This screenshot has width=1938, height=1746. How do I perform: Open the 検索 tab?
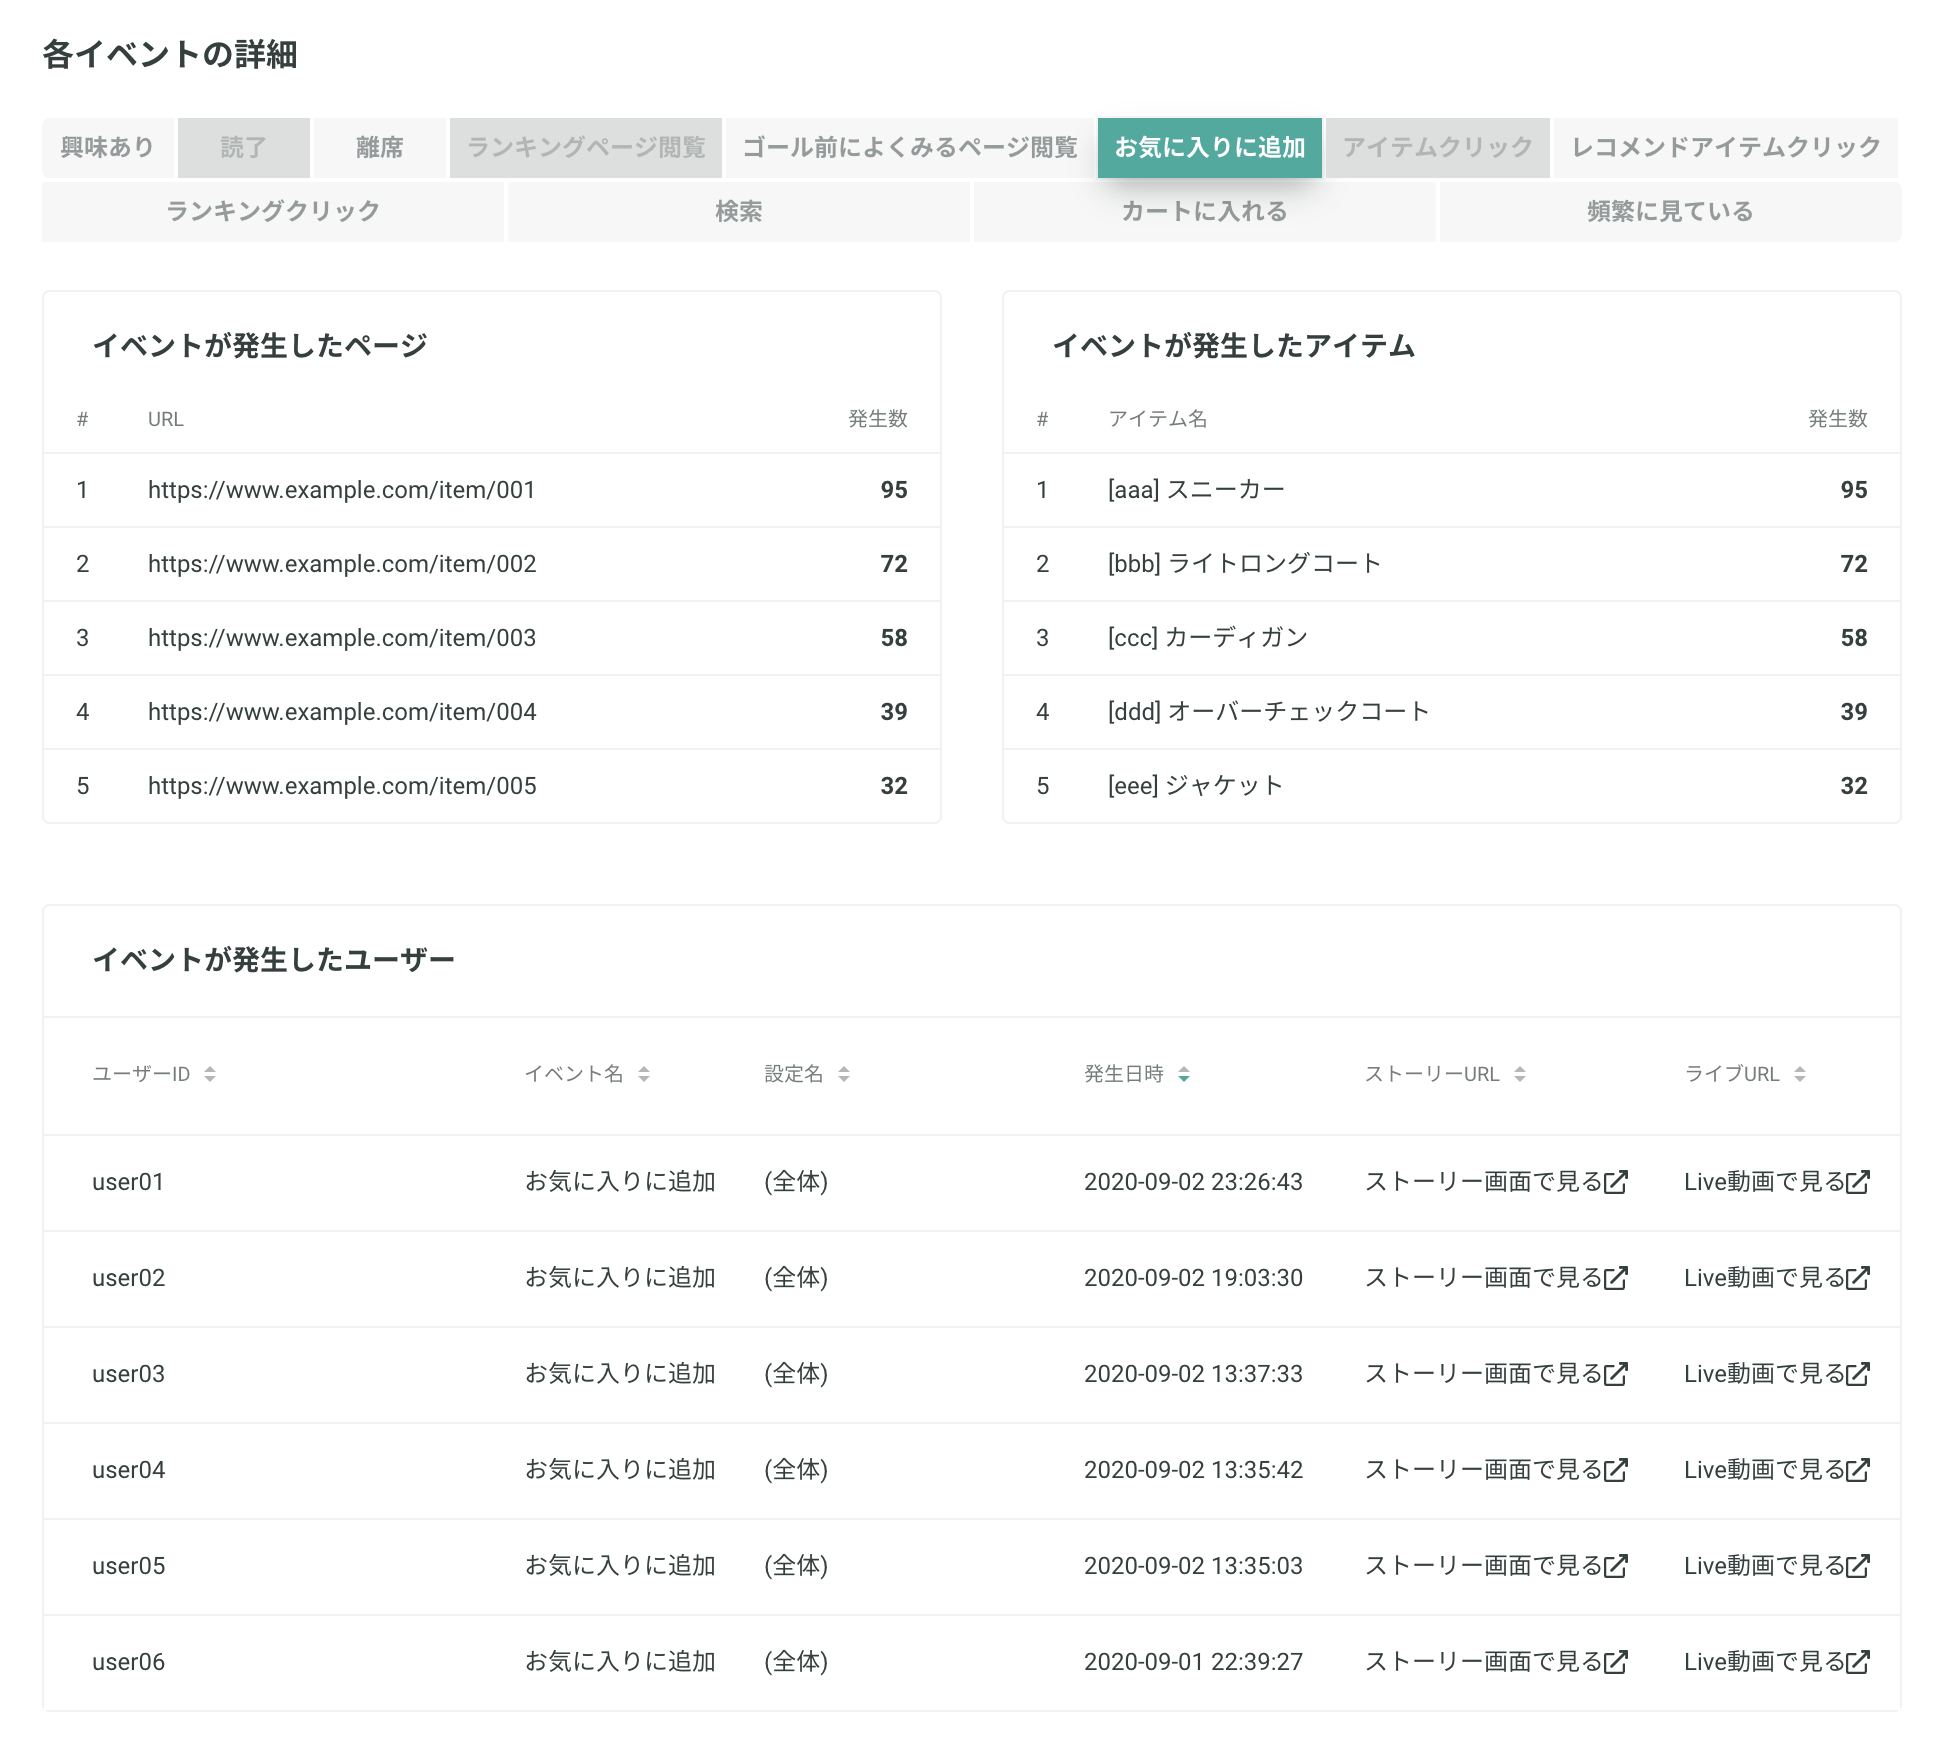click(x=739, y=211)
